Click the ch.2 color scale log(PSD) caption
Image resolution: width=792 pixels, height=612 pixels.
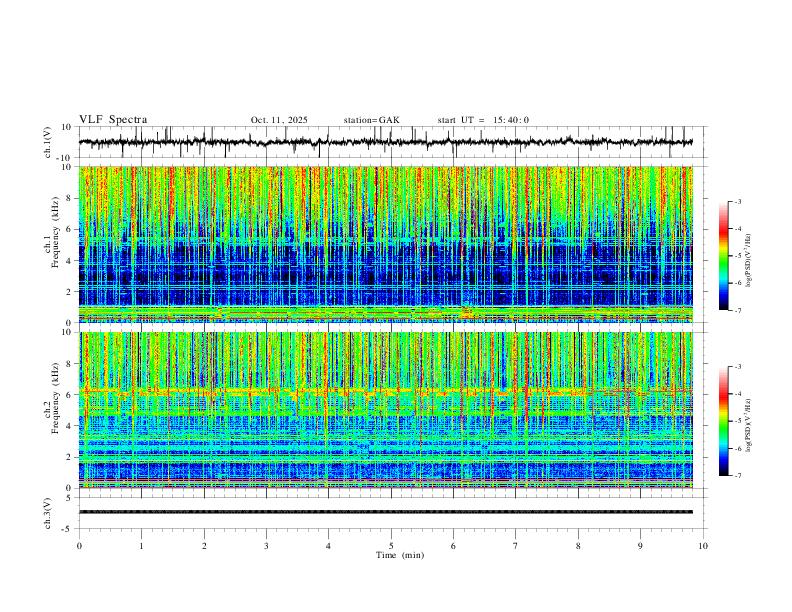[748, 425]
